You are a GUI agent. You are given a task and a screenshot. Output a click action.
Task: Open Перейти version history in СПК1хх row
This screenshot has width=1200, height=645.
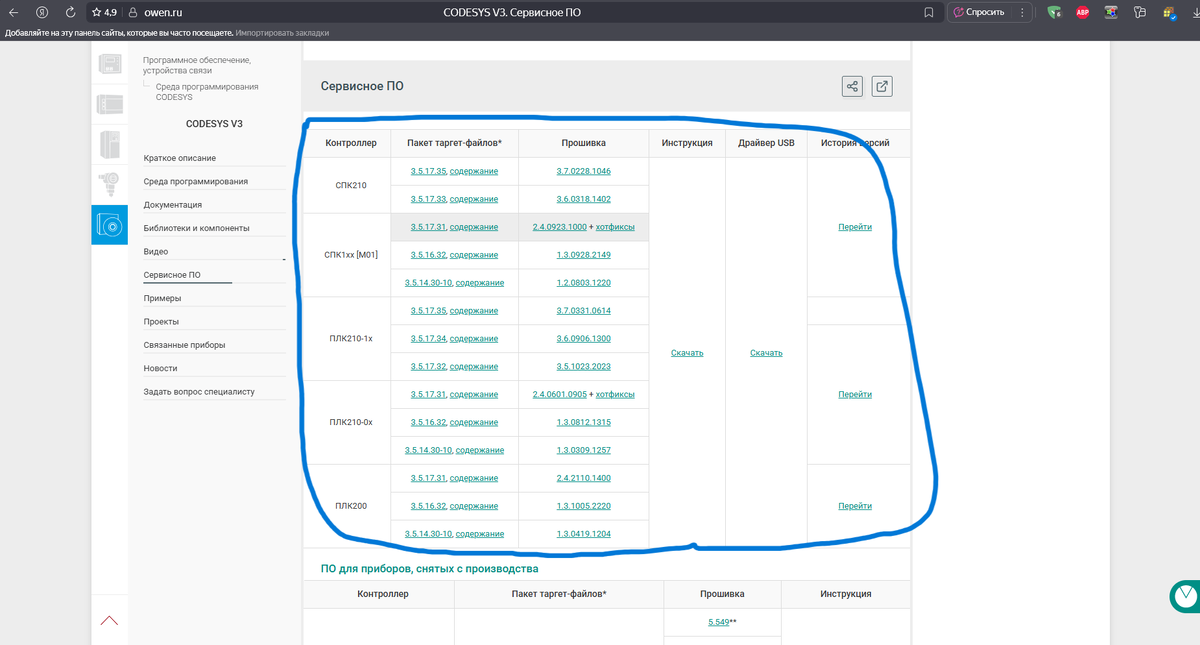855,227
